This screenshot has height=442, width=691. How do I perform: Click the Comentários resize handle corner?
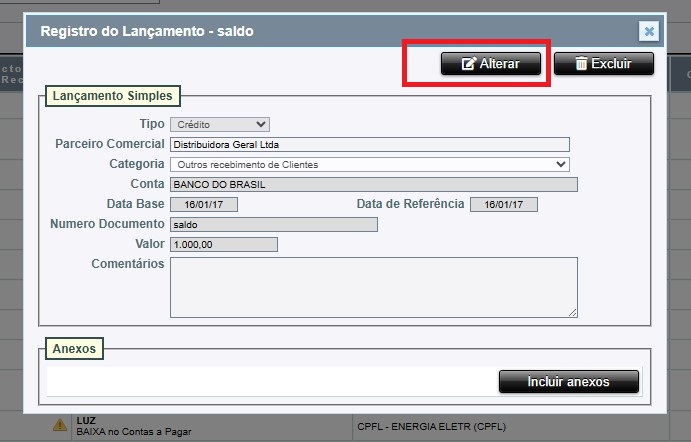[x=573, y=312]
